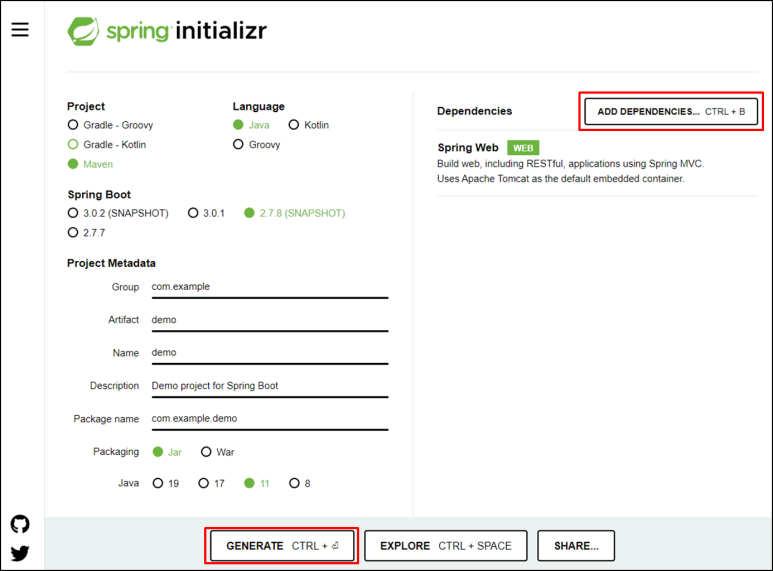Select the Spring Web dependency entry
Viewport: 773px width, 571px height.
pos(597,163)
